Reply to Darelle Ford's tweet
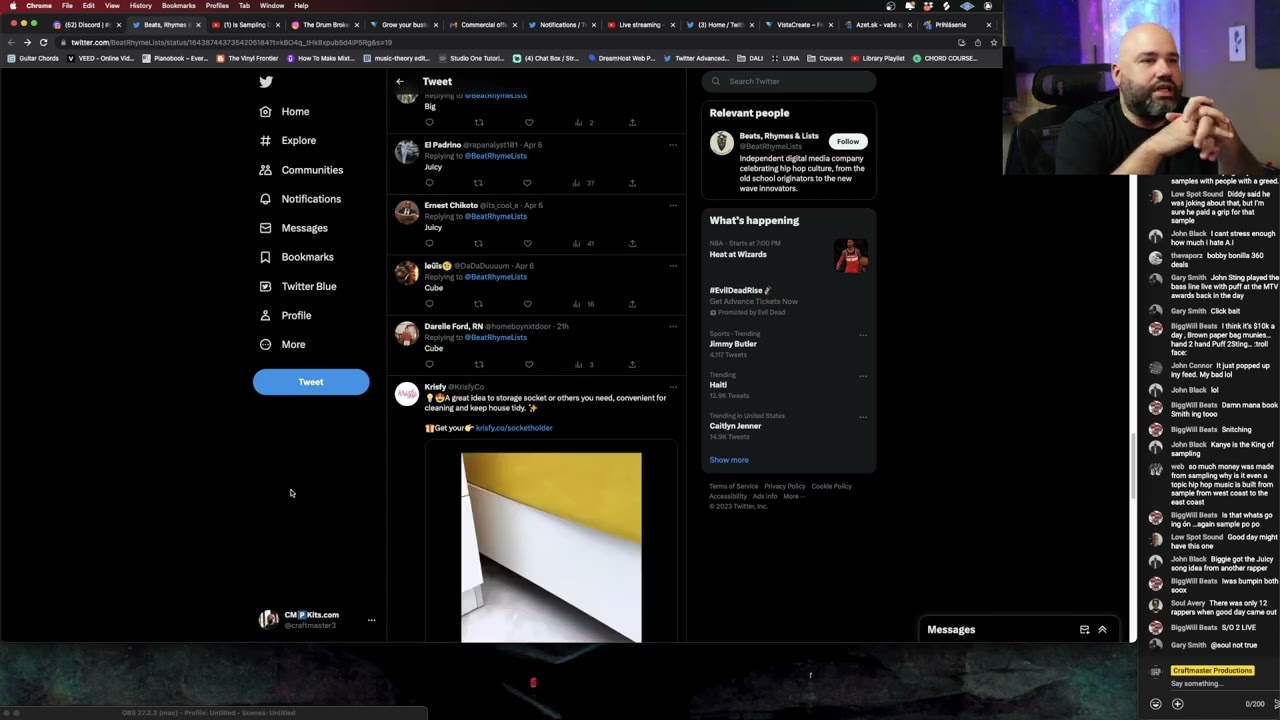The height and width of the screenshot is (720, 1280). point(429,364)
